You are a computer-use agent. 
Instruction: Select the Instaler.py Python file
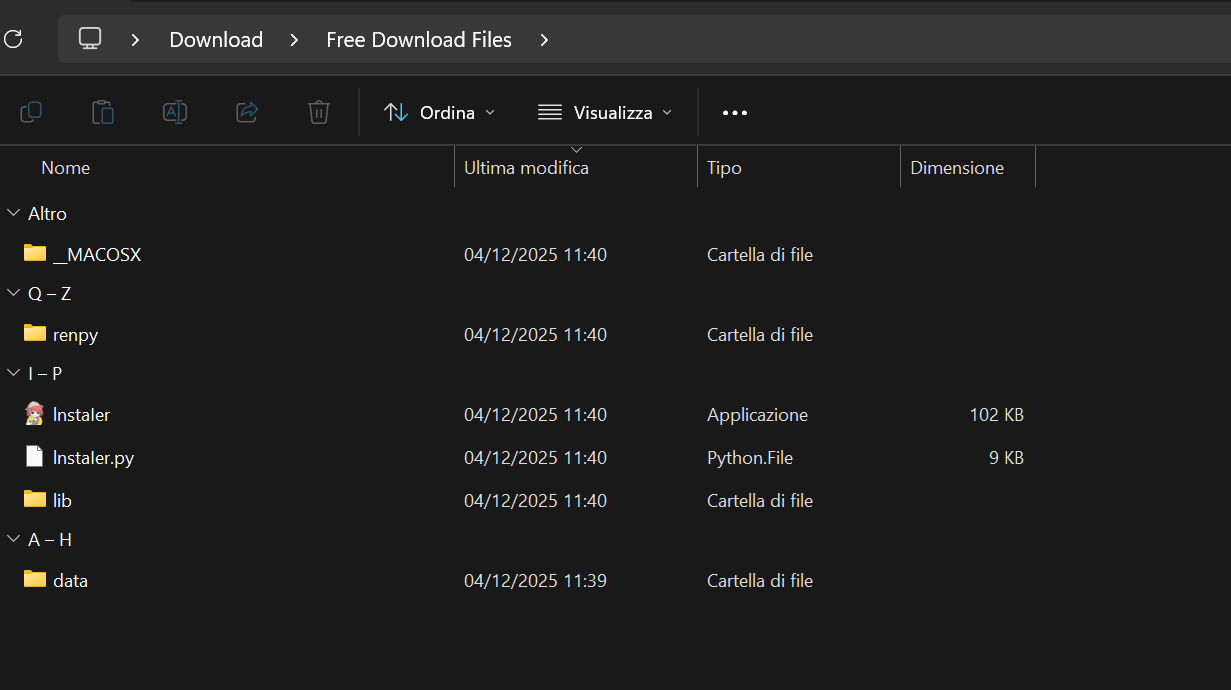coord(93,458)
